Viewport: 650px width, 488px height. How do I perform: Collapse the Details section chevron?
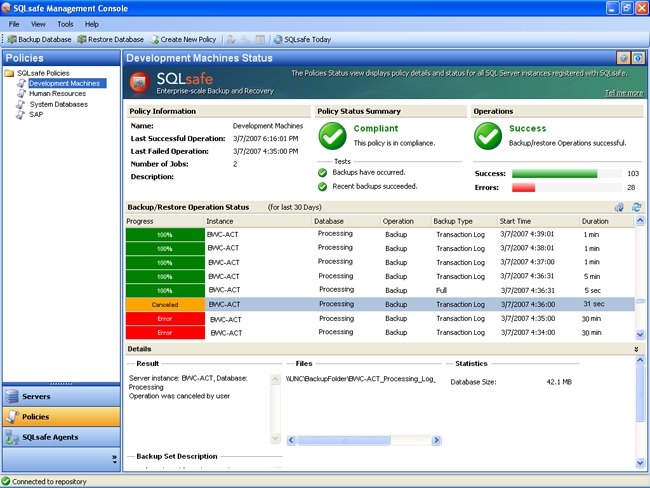tap(636, 350)
